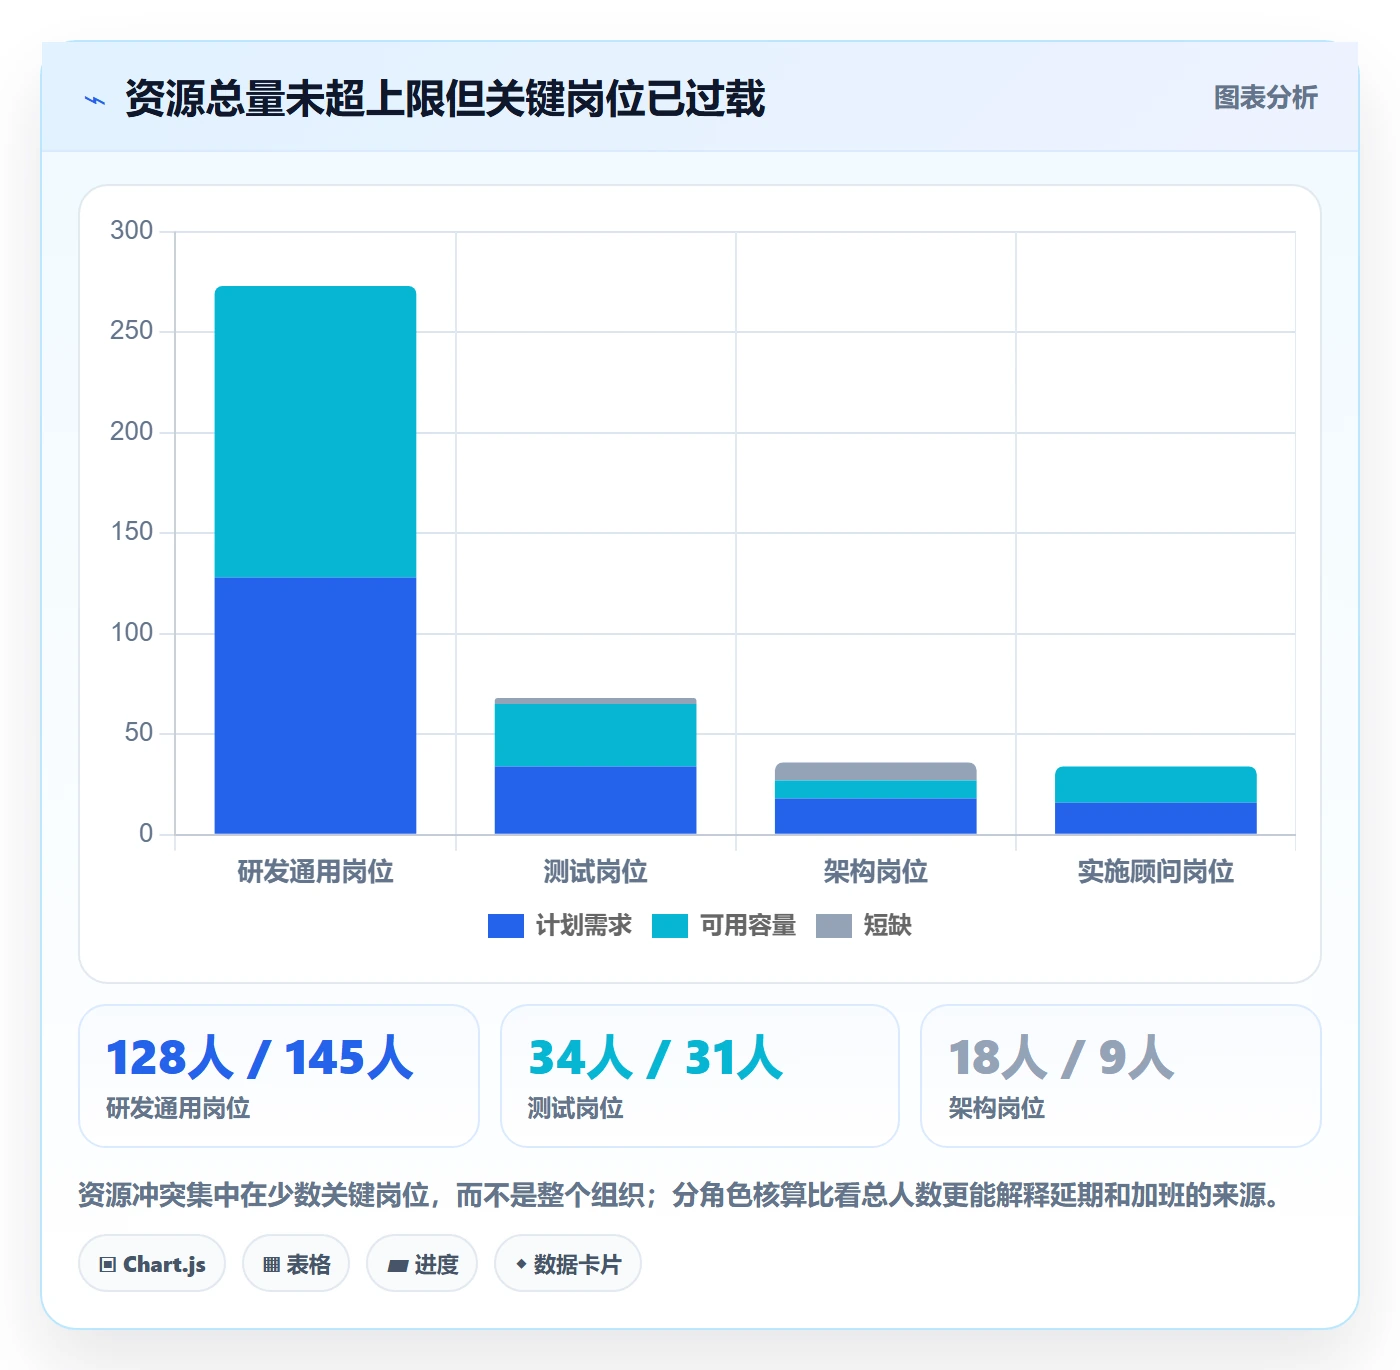Click the 测试岗位 x-axis label
This screenshot has width=1400, height=1370.
click(x=595, y=872)
